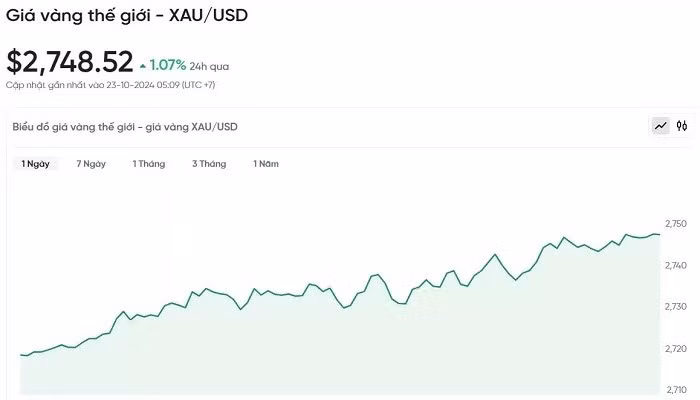
Task: Switch to the line chart view icon
Action: (x=661, y=126)
